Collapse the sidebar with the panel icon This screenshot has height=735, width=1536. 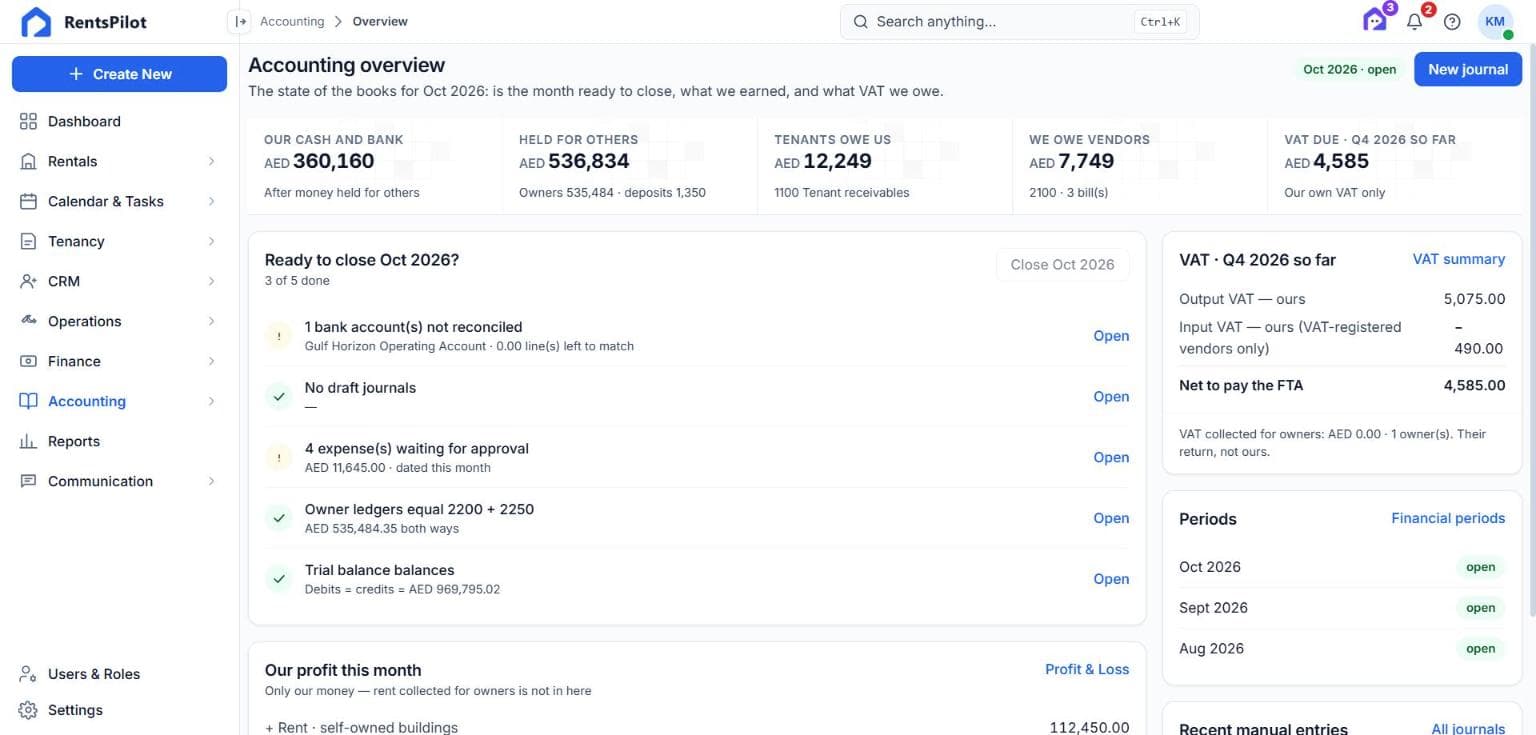[239, 21]
